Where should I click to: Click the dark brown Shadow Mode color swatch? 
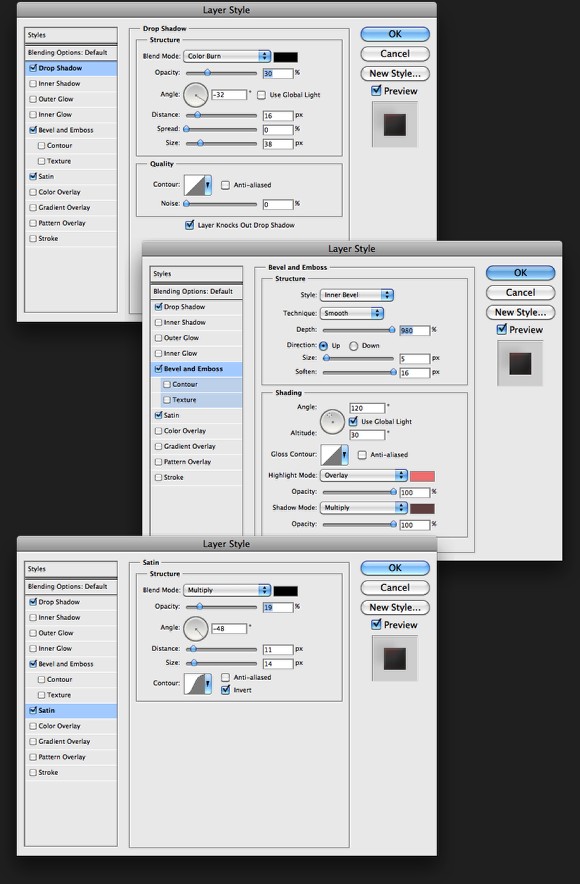422,509
